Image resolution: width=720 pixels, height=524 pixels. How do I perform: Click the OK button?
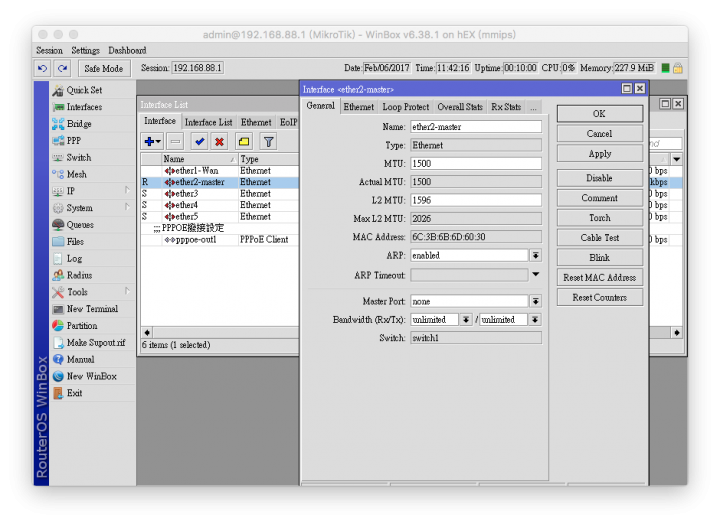(x=600, y=114)
